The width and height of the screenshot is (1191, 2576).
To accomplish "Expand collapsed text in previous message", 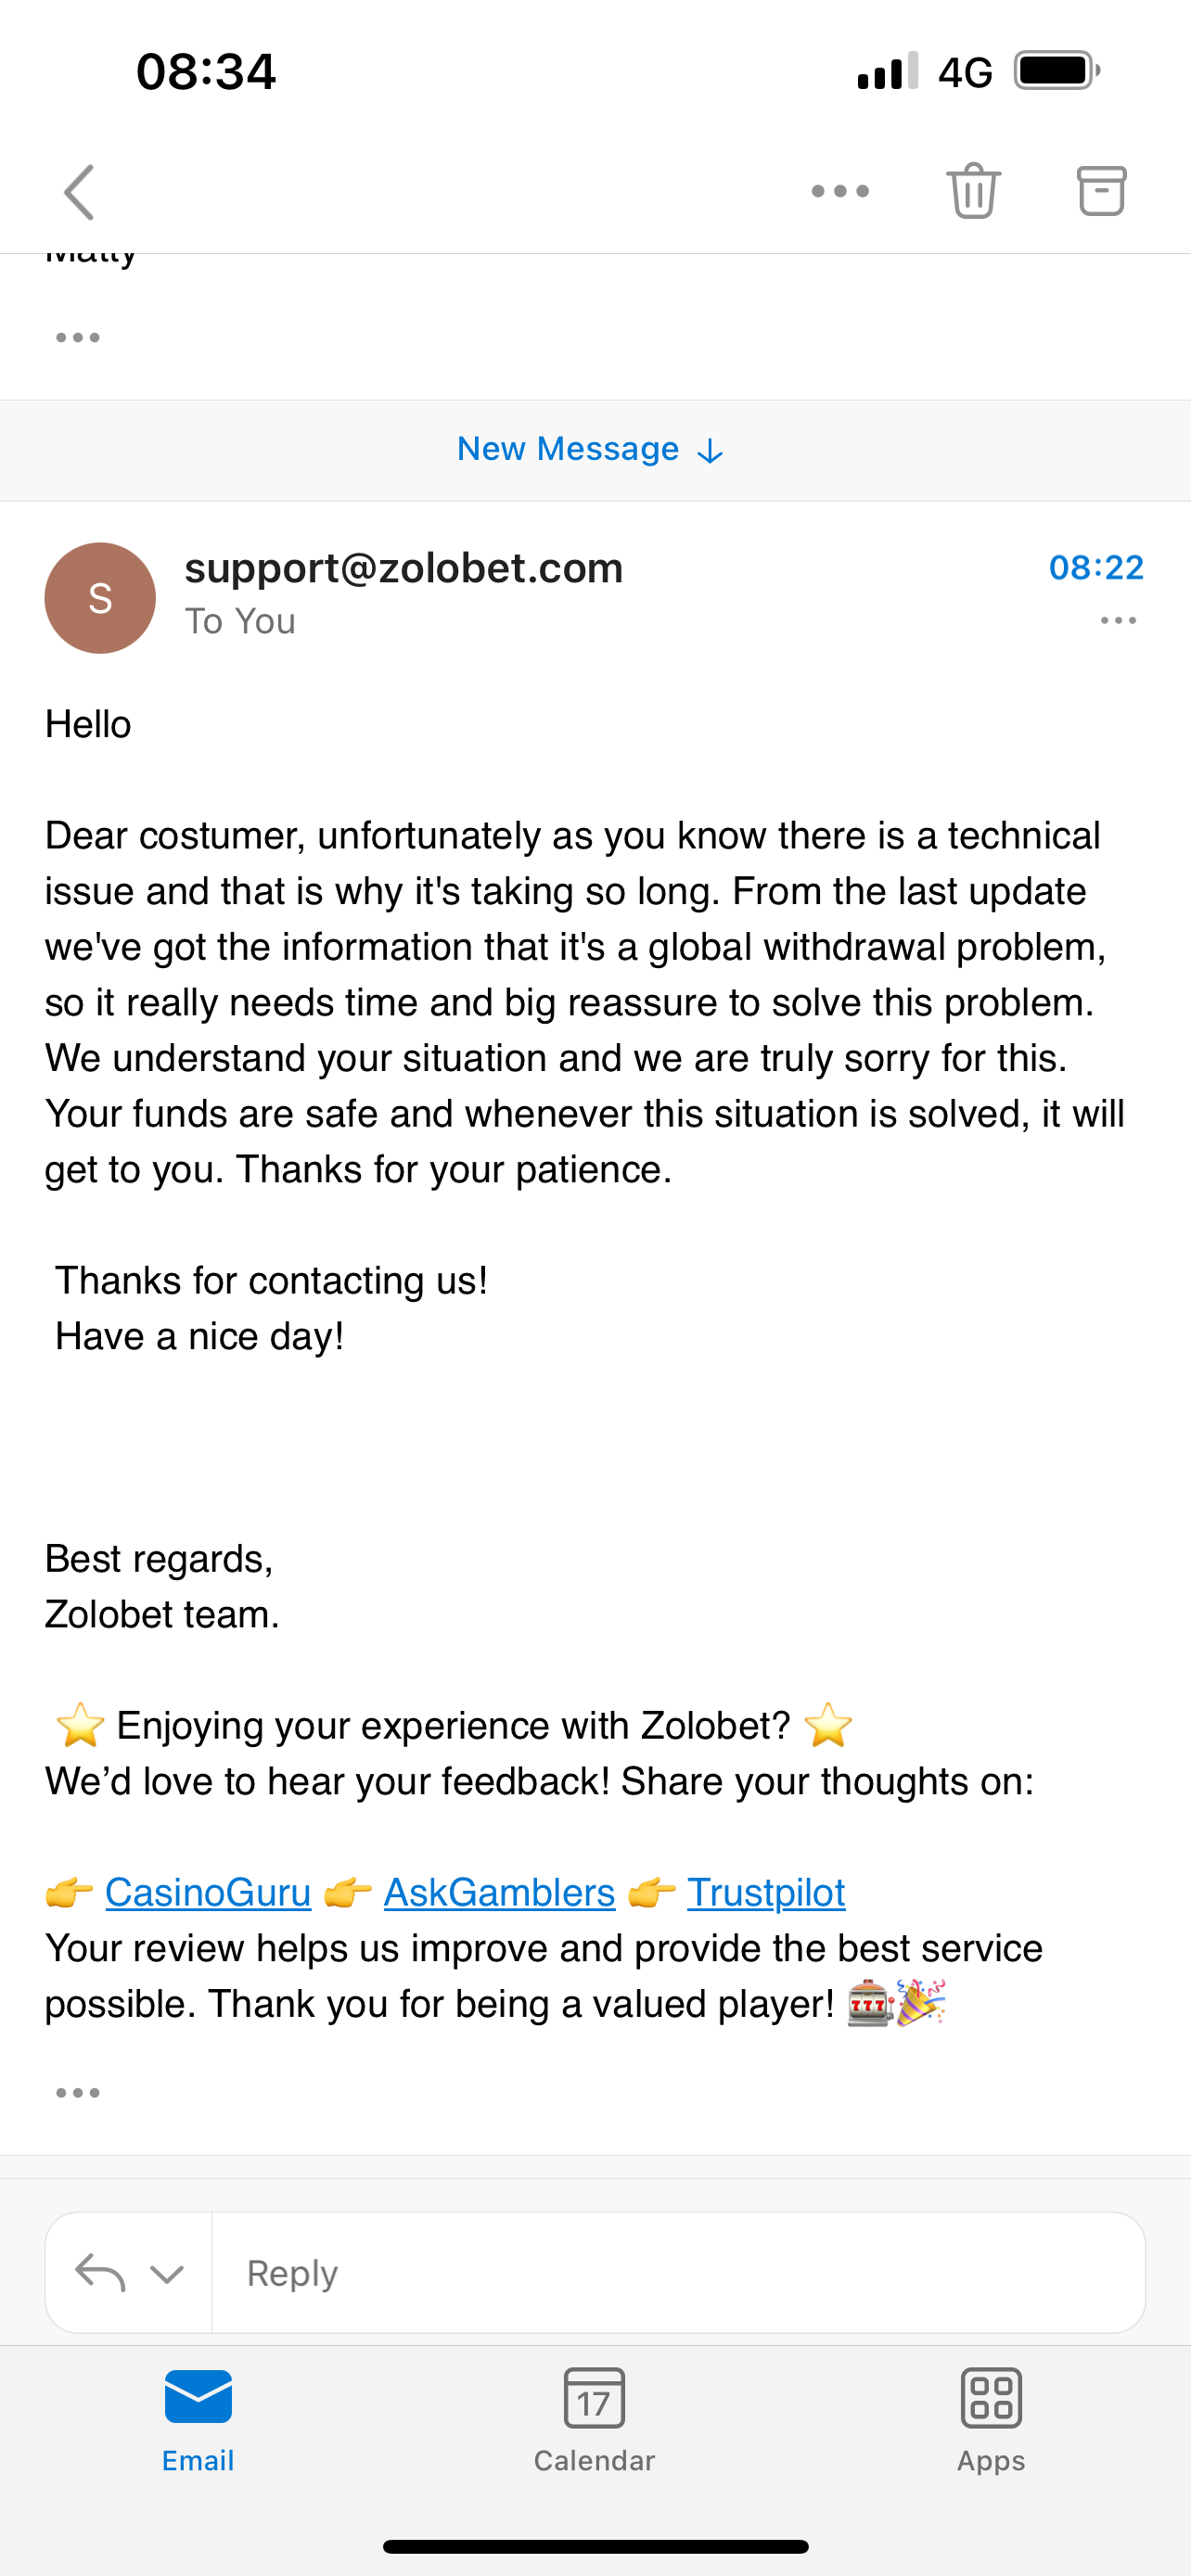I will coord(78,338).
